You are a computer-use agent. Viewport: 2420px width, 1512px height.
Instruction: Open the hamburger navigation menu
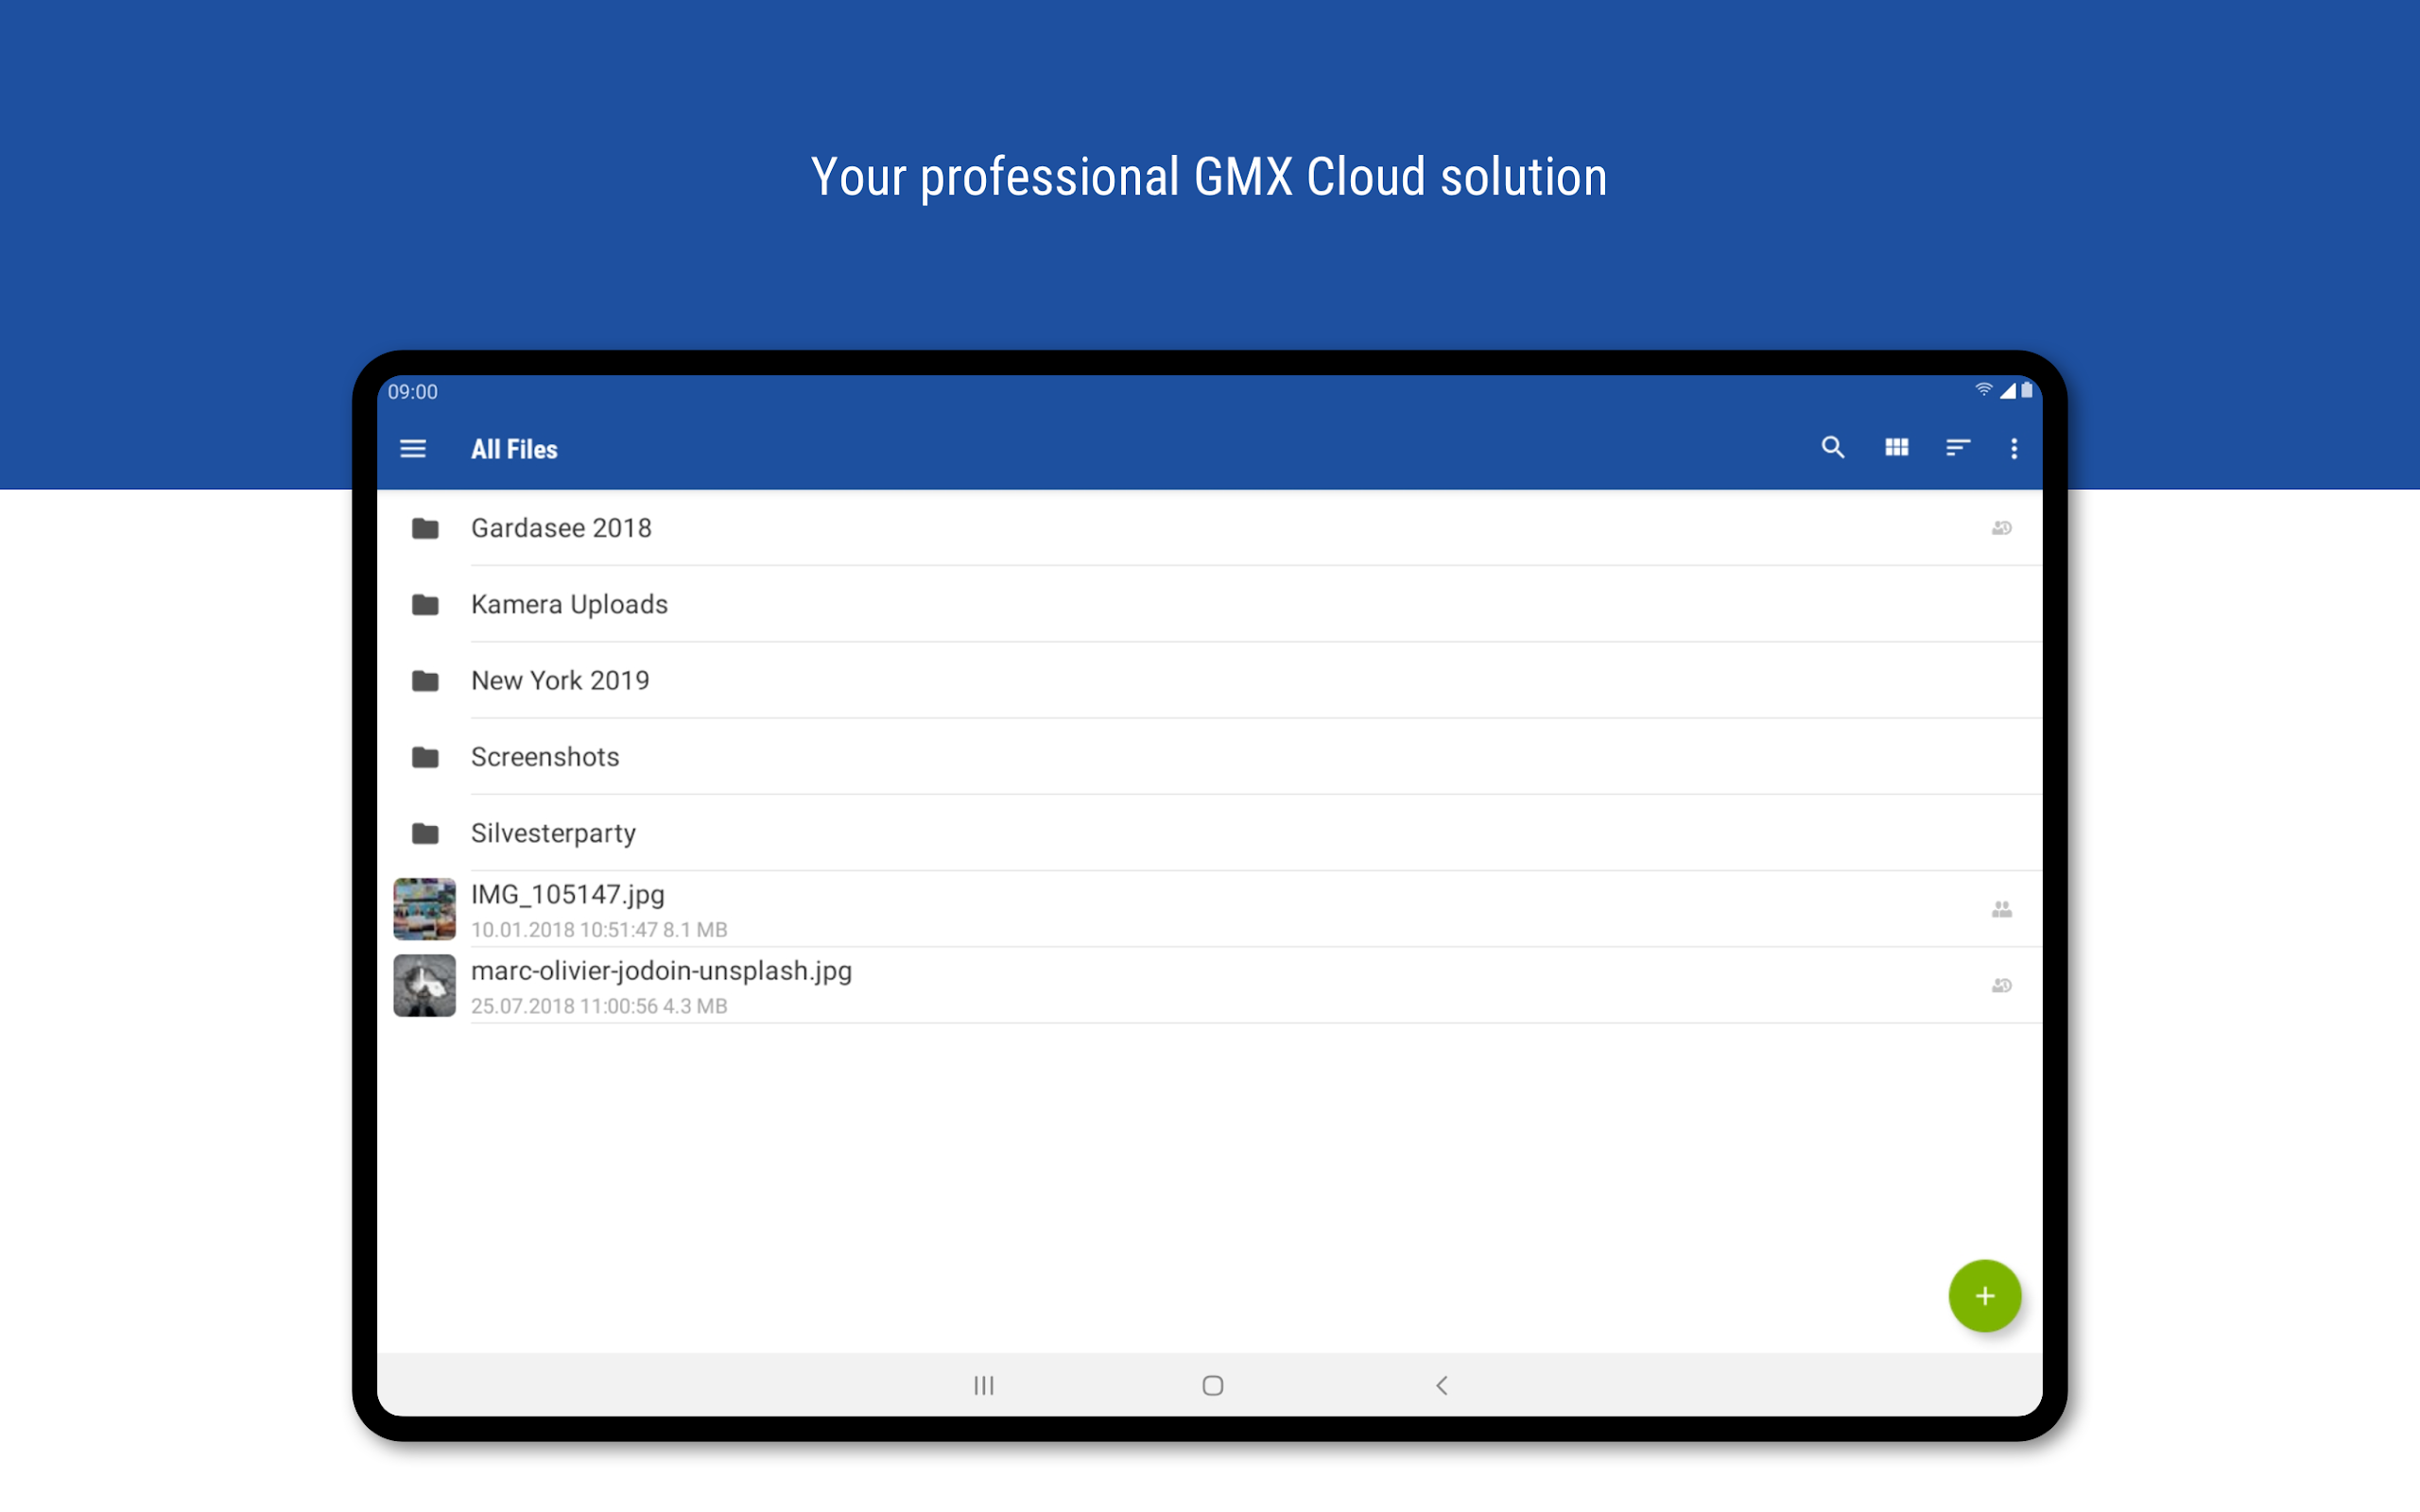[x=413, y=449]
